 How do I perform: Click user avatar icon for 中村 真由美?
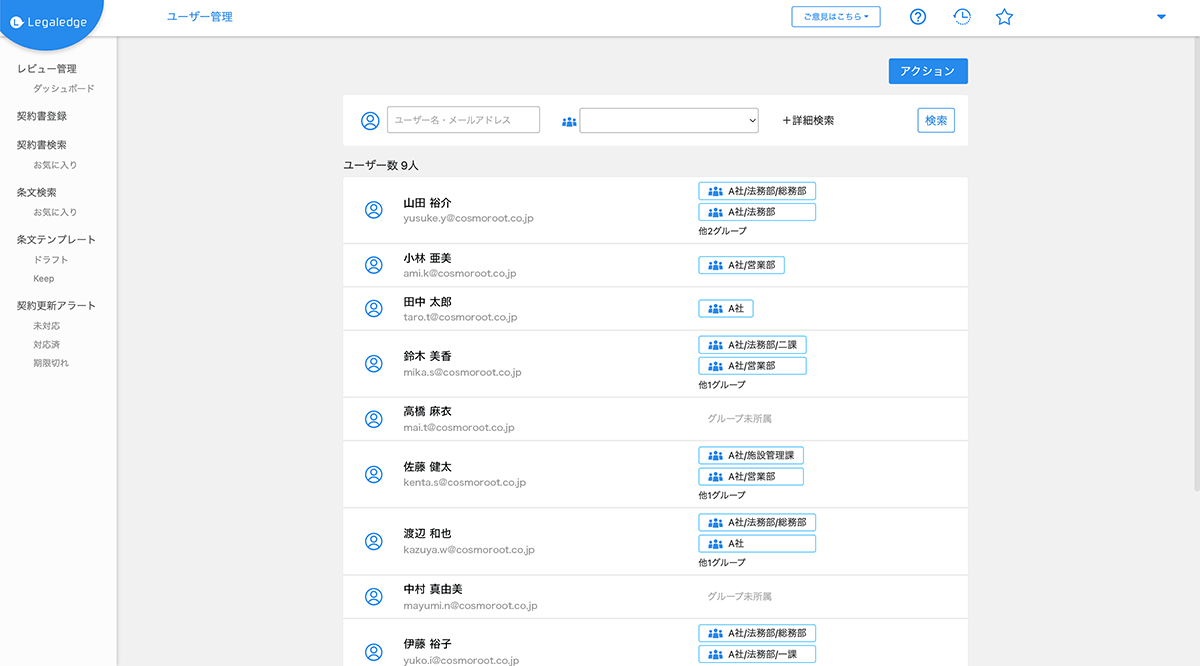click(x=373, y=597)
